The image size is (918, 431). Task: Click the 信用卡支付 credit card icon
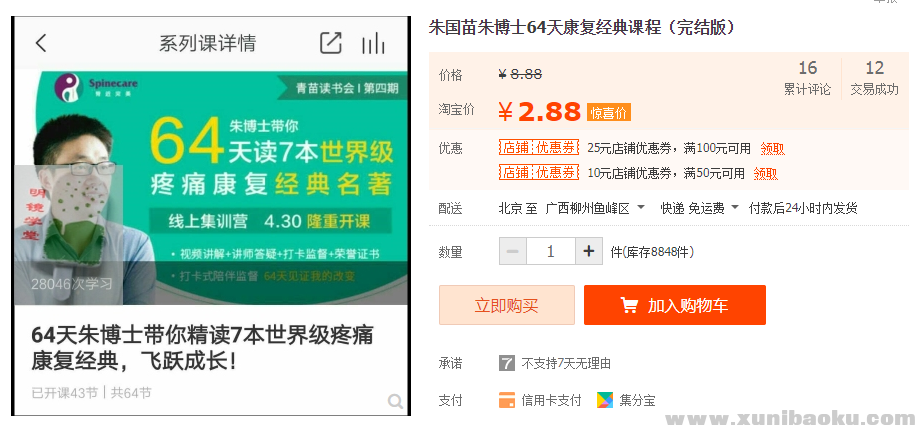point(507,400)
